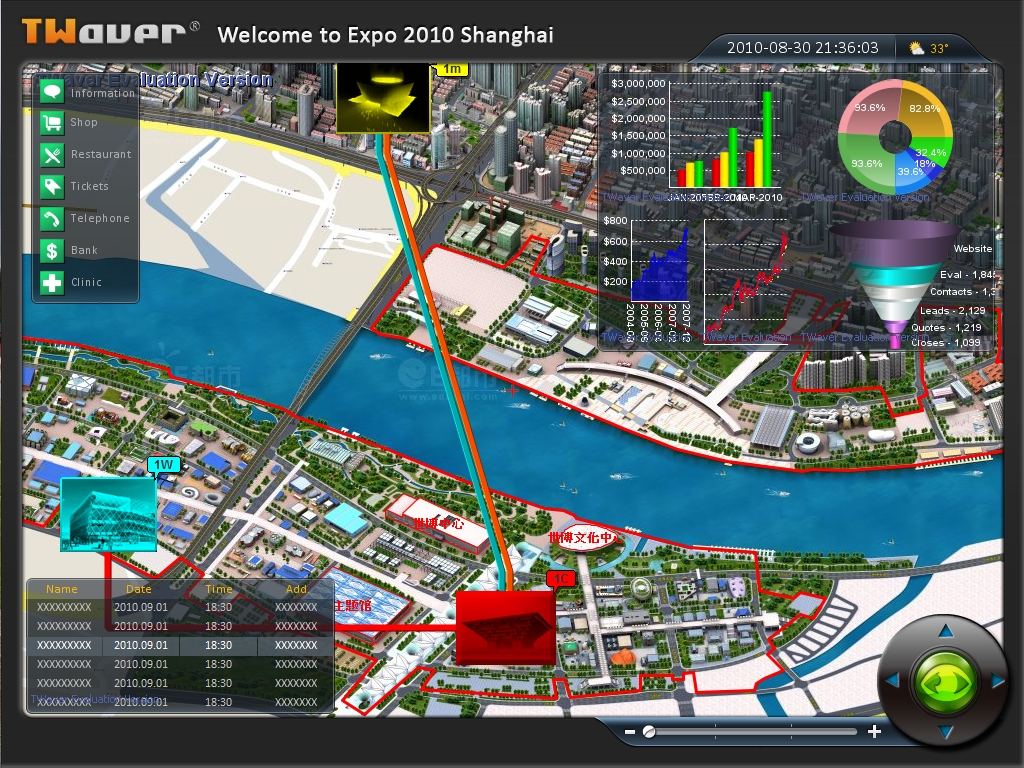Click the zoom slider handle
The height and width of the screenshot is (768, 1024).
pos(649,731)
